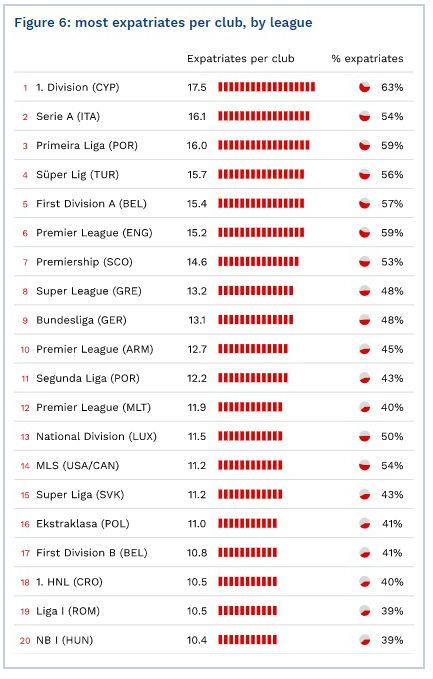Select the Serie A (ITA) league label

coord(68,116)
